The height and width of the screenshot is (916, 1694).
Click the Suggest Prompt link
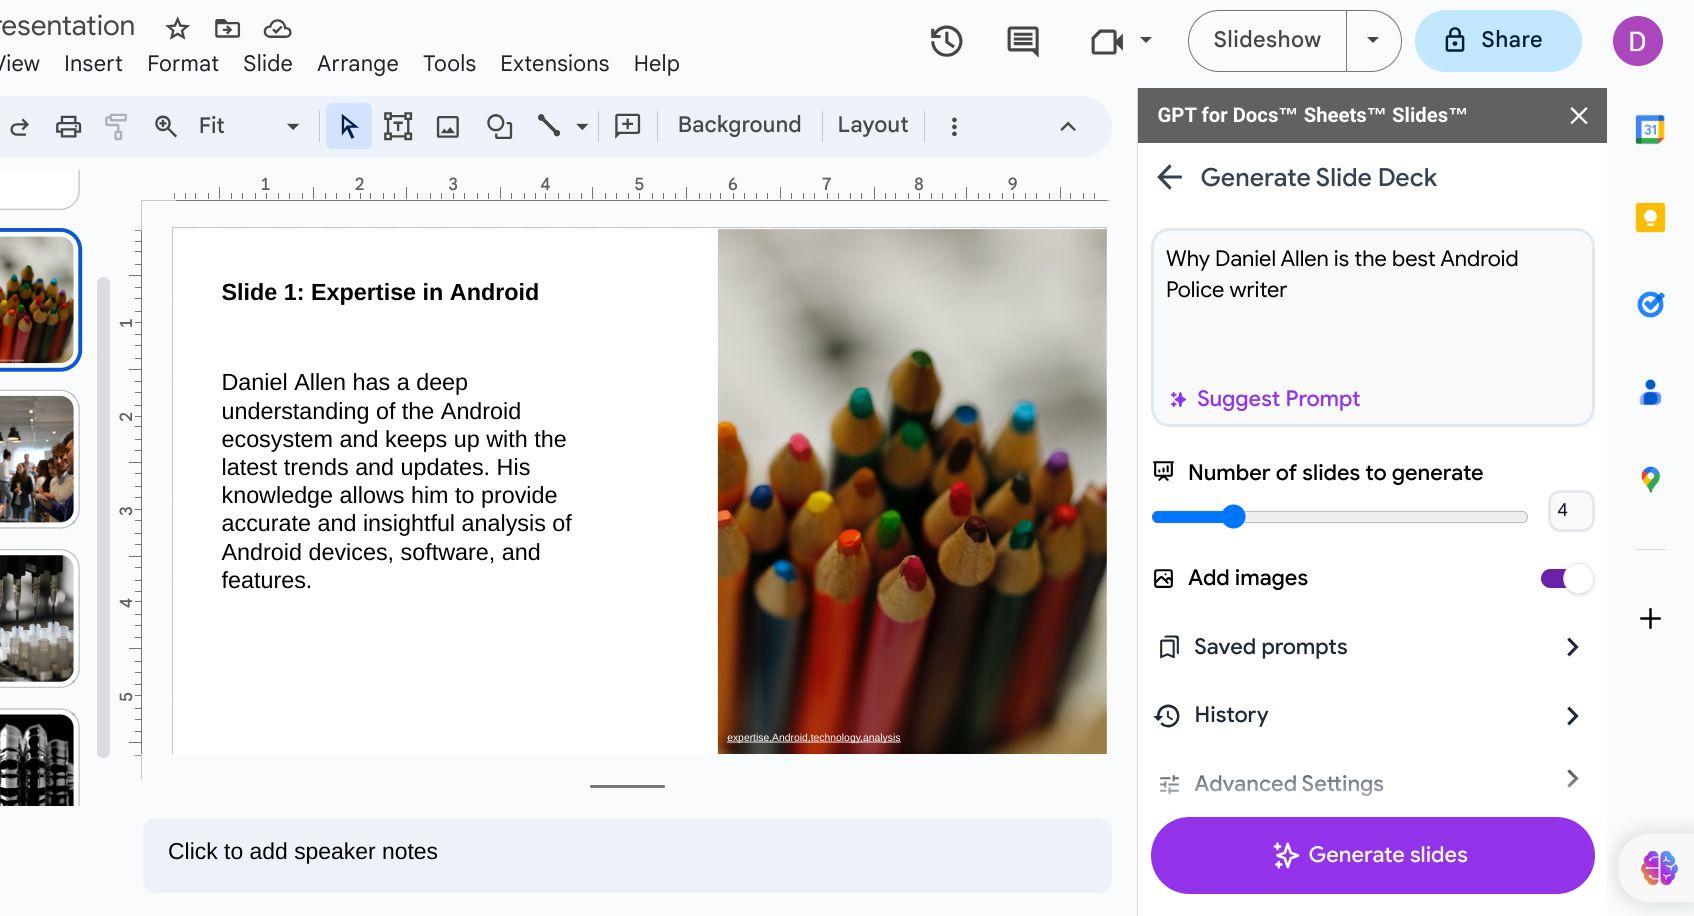click(x=1263, y=398)
